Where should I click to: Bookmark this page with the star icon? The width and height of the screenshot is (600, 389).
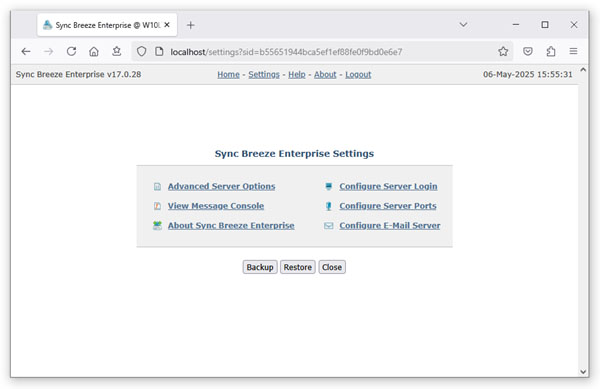tap(503, 51)
